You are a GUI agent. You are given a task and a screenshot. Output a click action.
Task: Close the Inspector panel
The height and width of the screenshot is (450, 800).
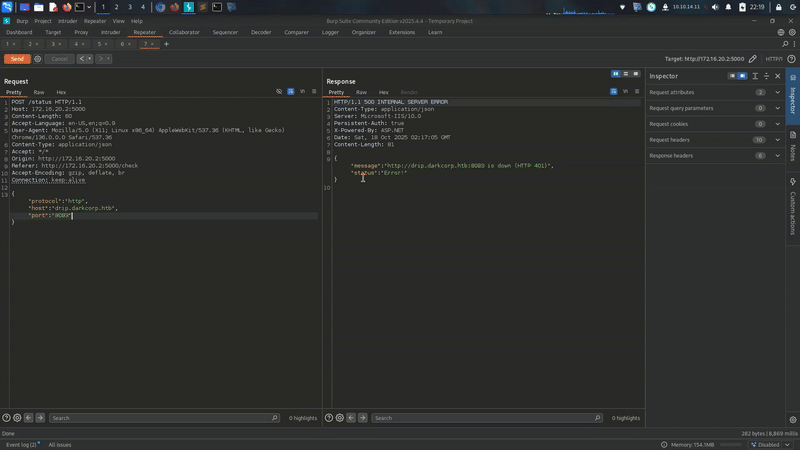[x=779, y=76]
